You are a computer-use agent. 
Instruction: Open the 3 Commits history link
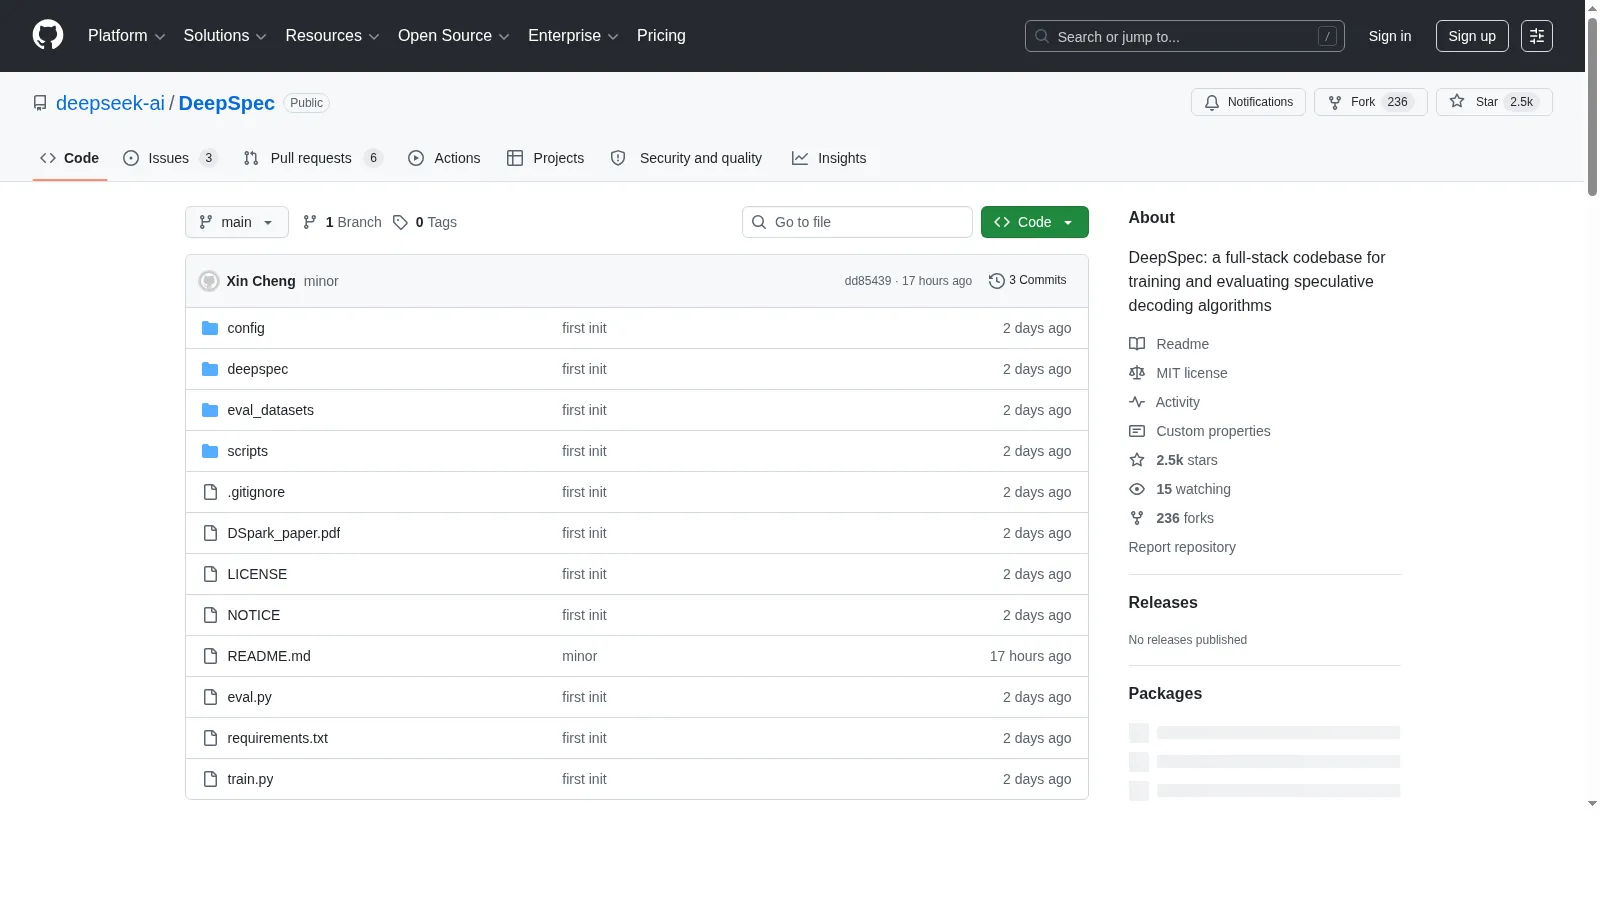coord(1027,281)
